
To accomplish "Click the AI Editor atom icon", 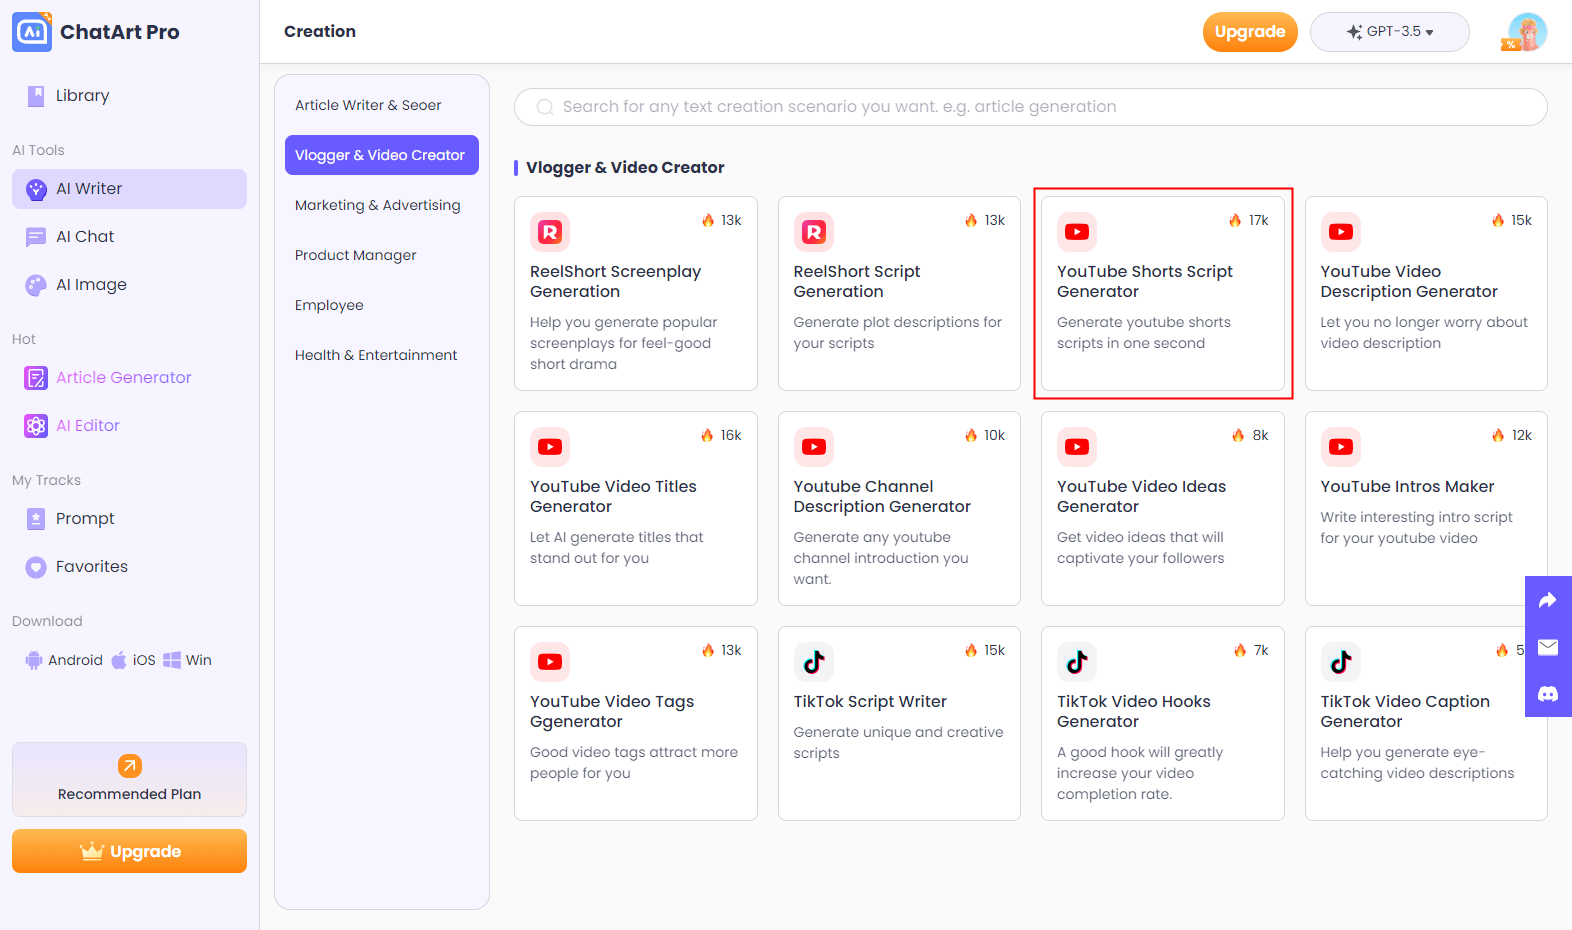I will coord(36,426).
